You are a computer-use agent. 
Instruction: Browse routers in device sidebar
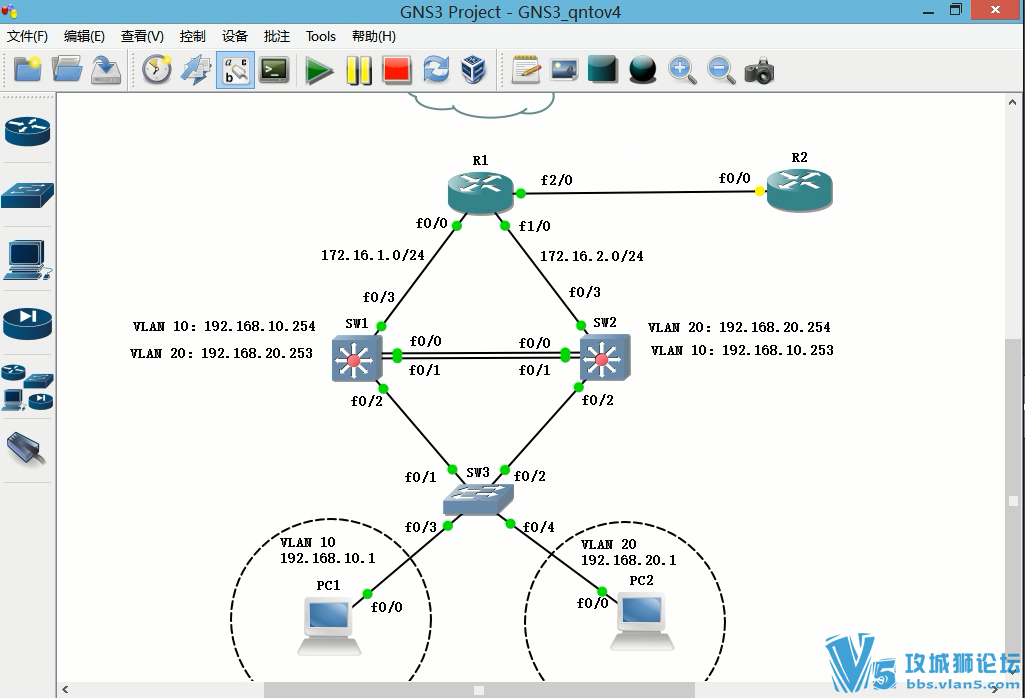[27, 131]
